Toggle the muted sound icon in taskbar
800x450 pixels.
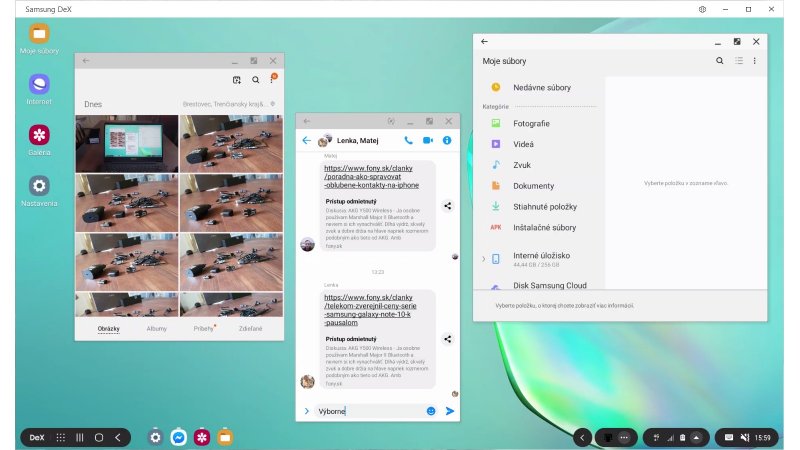746,437
